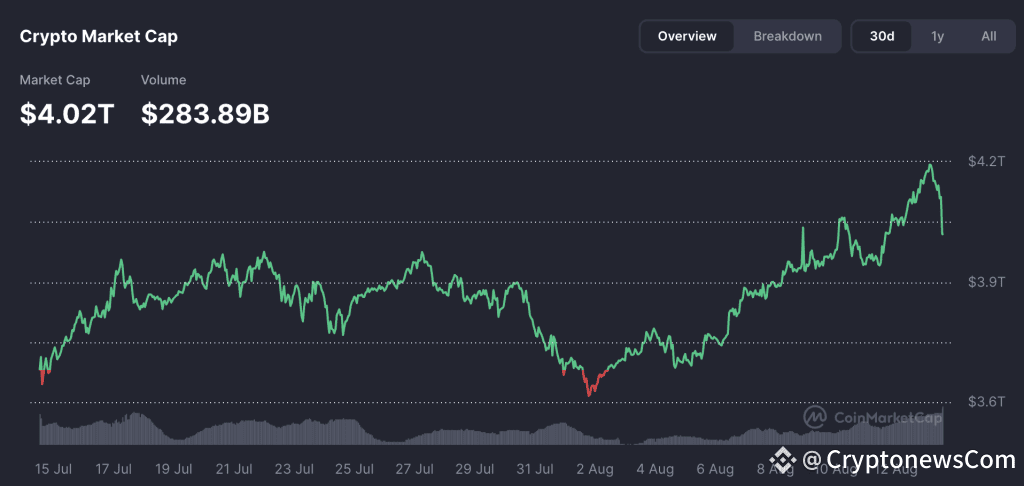Click the 27 Jul date label
The image size is (1024, 486).
(x=414, y=469)
